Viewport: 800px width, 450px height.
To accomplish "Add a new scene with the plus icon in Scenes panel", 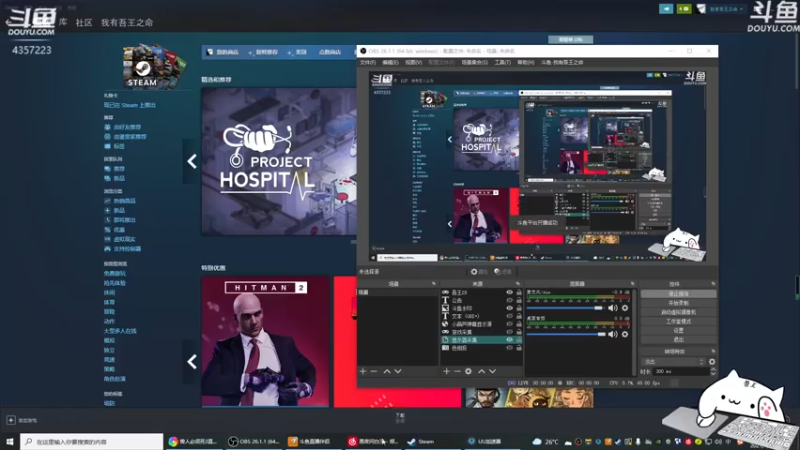I will (x=363, y=371).
